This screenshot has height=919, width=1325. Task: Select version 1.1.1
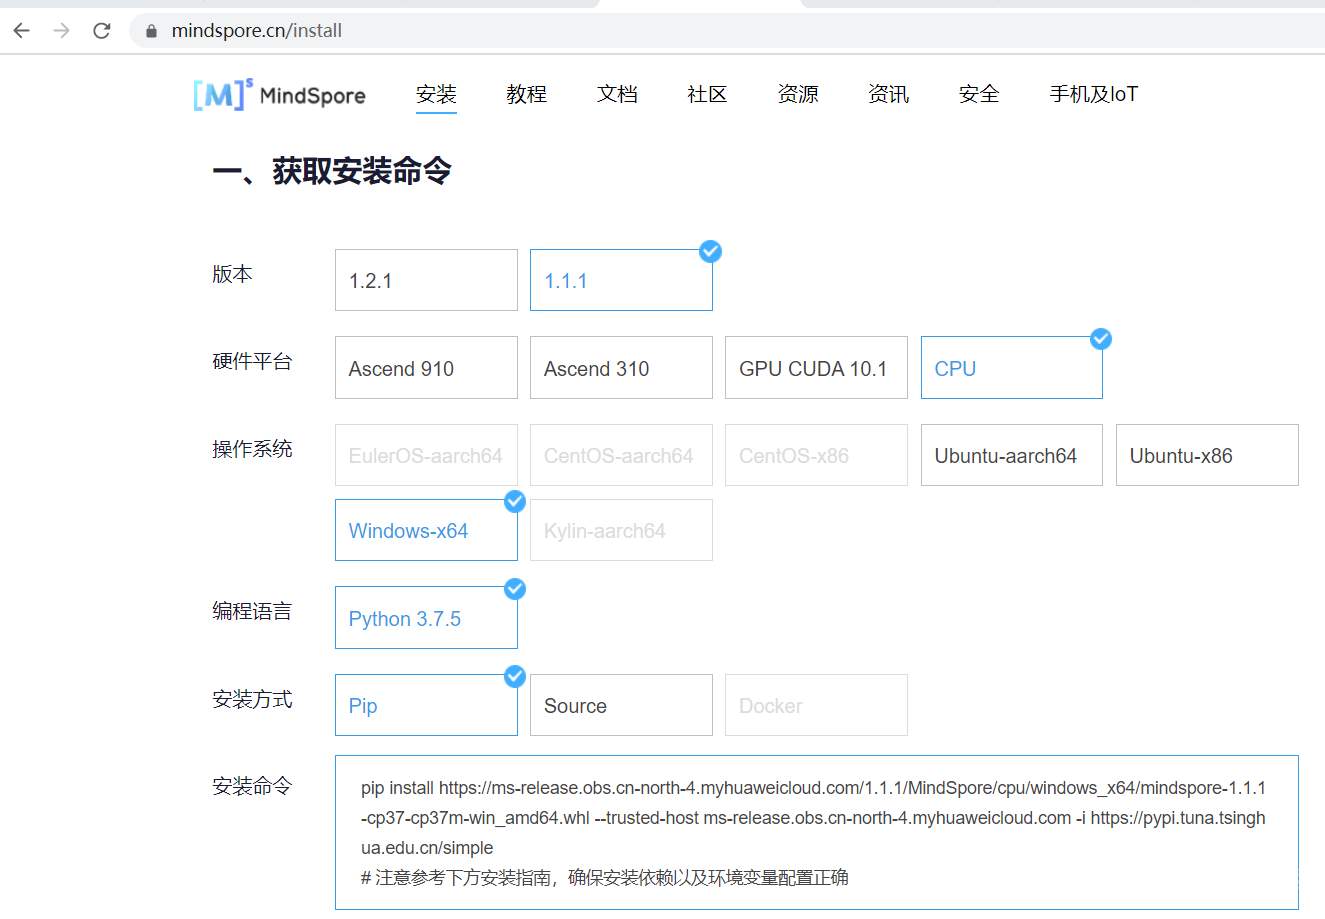(621, 280)
